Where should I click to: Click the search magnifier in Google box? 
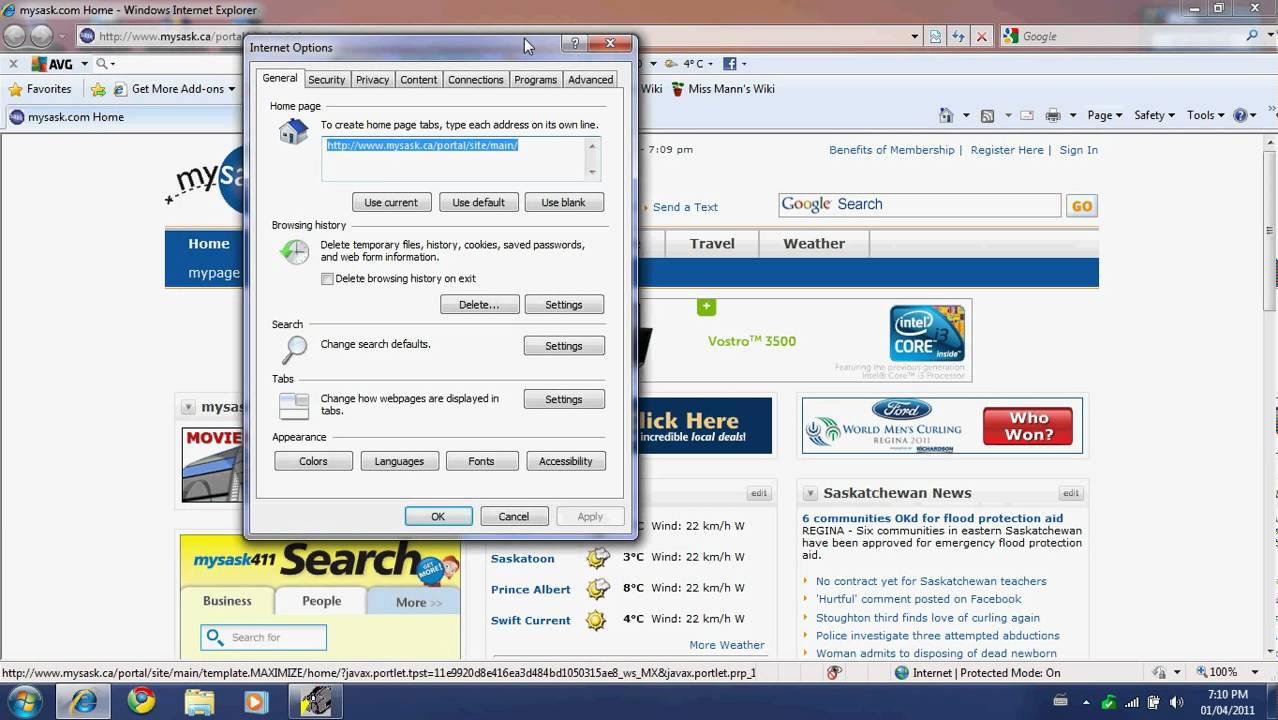1252,36
